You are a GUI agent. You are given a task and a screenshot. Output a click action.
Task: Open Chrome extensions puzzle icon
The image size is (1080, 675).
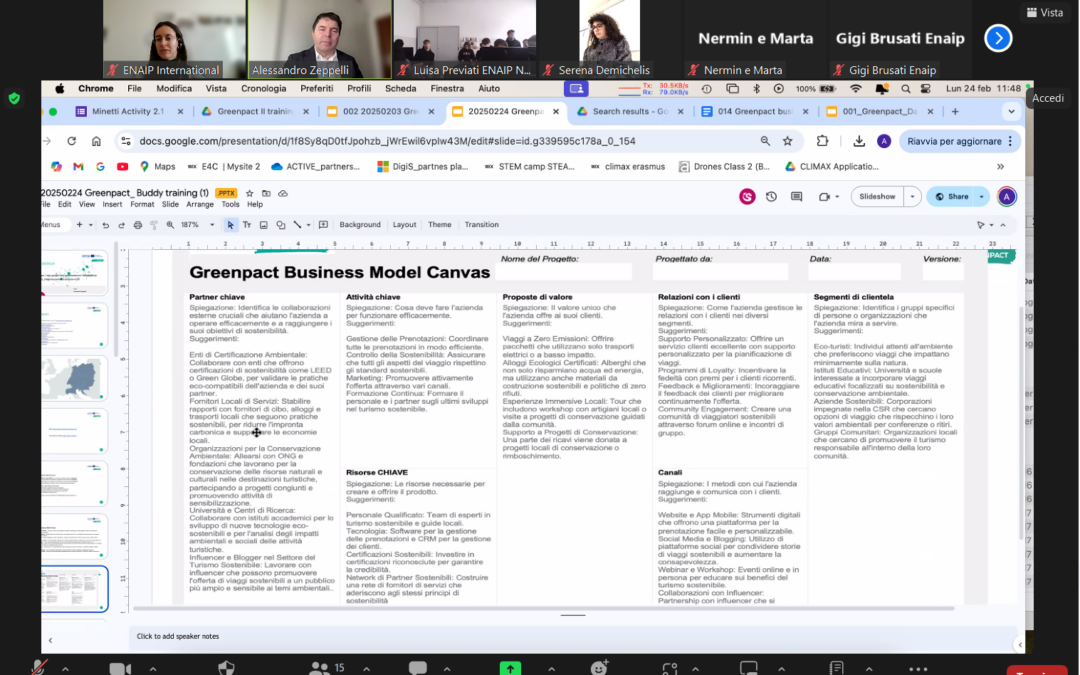[822, 141]
